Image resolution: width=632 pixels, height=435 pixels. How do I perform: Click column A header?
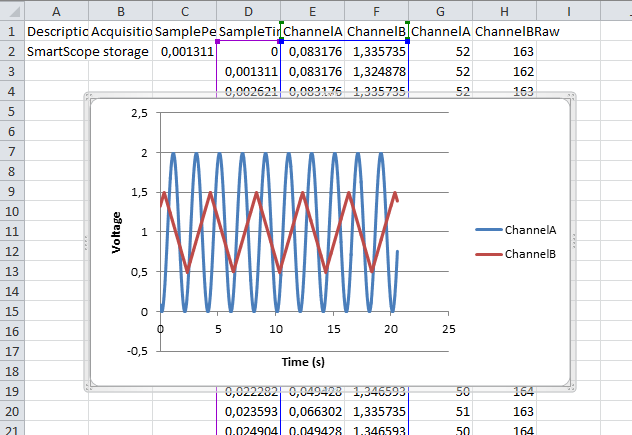tap(55, 10)
